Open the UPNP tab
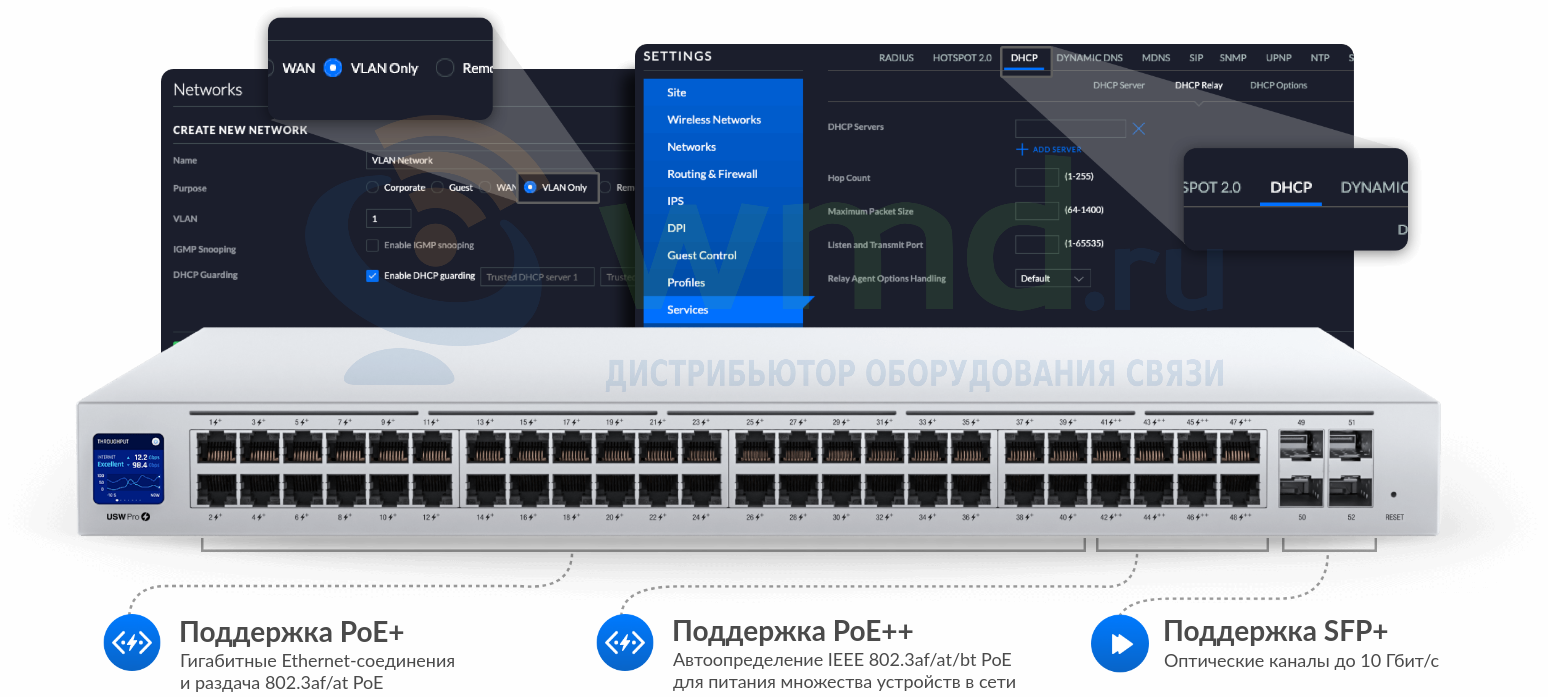Screen dimensions: 1548x697 tap(1278, 58)
